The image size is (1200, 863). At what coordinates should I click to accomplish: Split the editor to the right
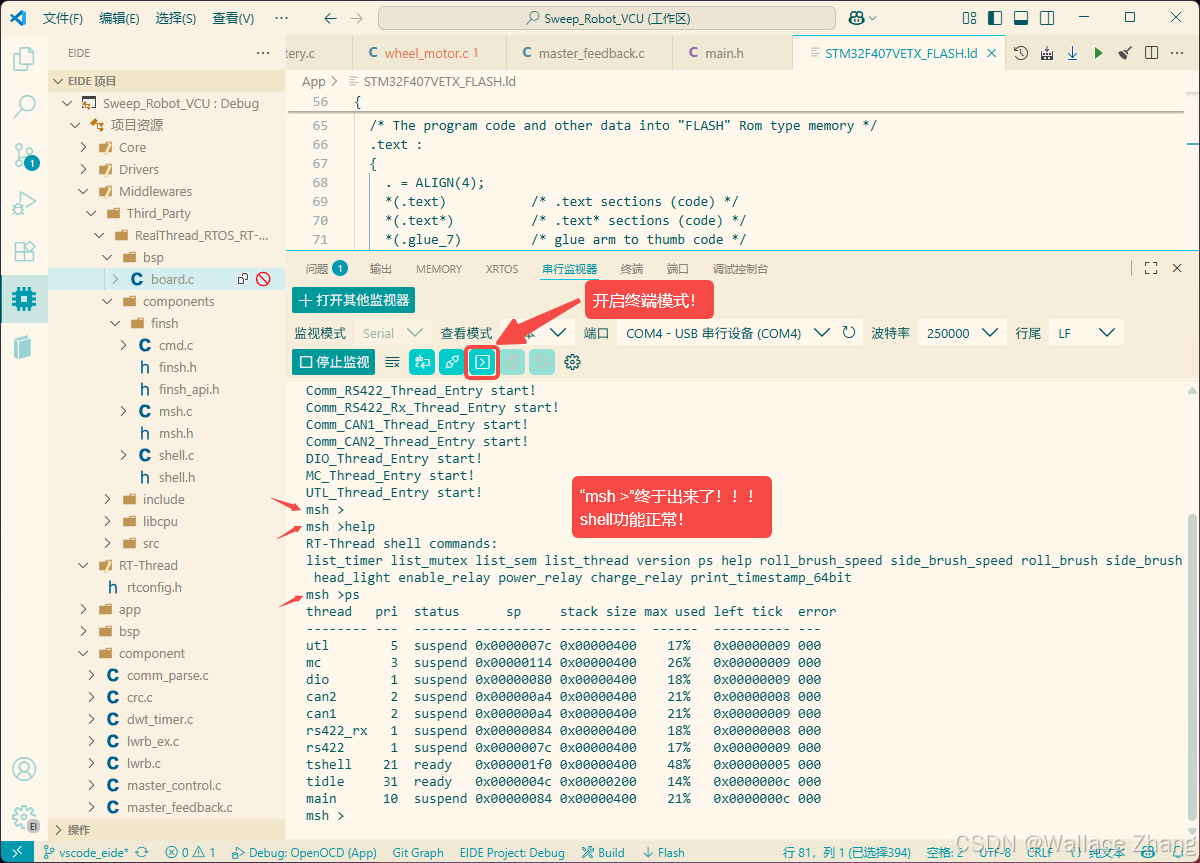coord(1151,53)
